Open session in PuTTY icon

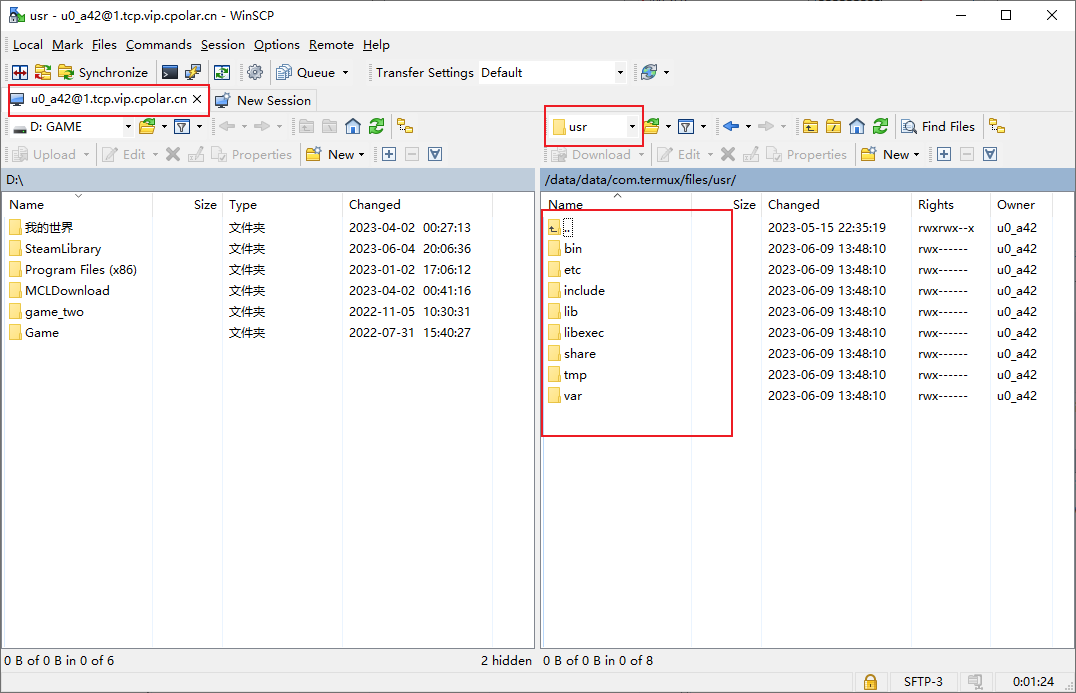pyautogui.click(x=193, y=72)
